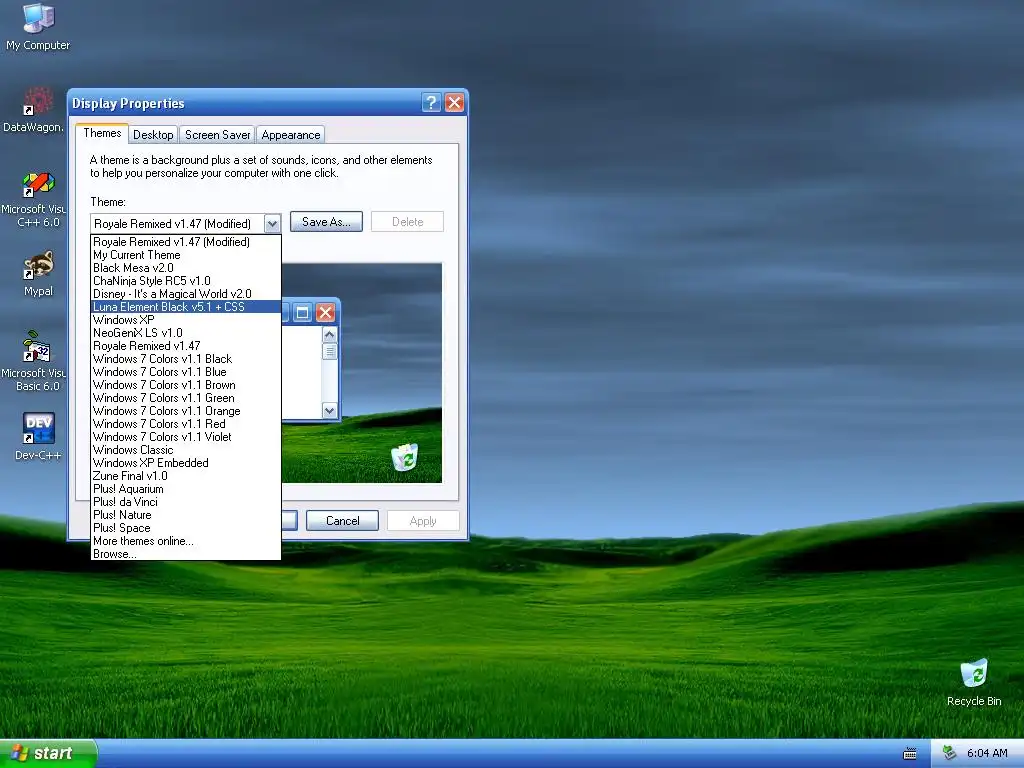
Task: Select the Mypal browser icon
Action: (38, 274)
